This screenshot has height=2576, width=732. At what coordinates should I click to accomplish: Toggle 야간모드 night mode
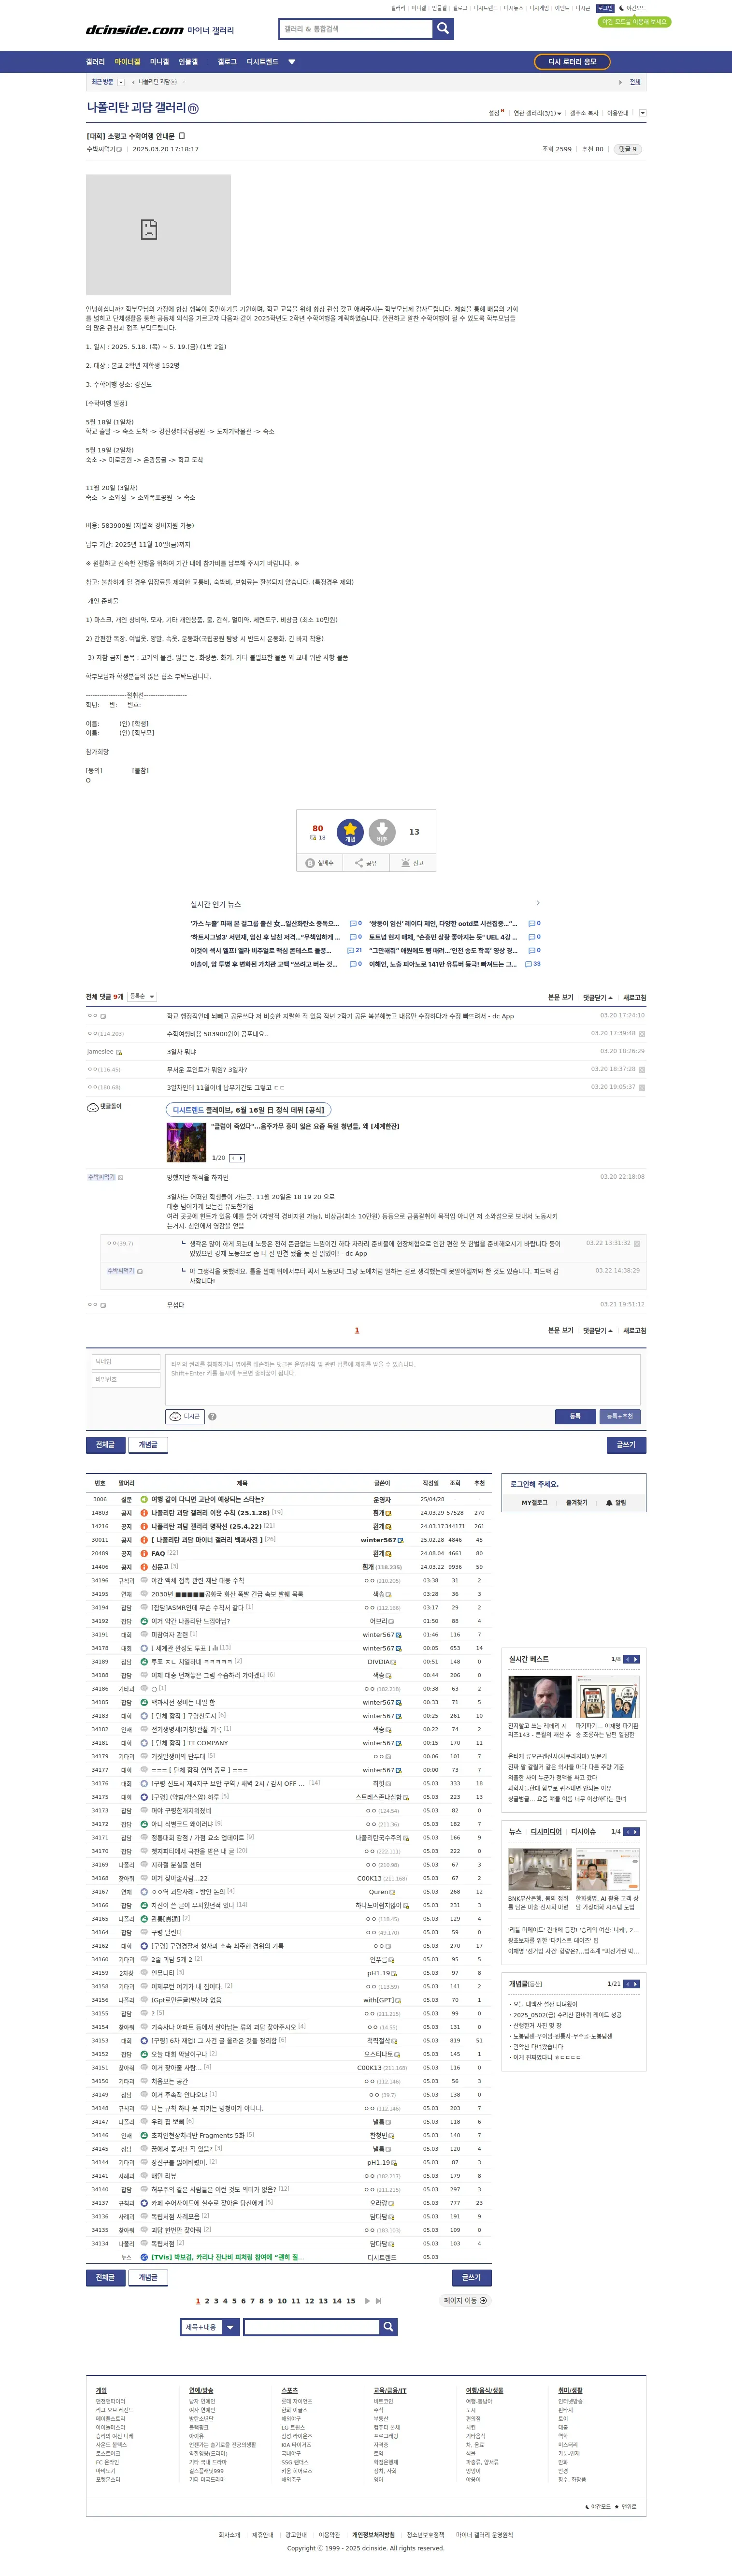(632, 8)
